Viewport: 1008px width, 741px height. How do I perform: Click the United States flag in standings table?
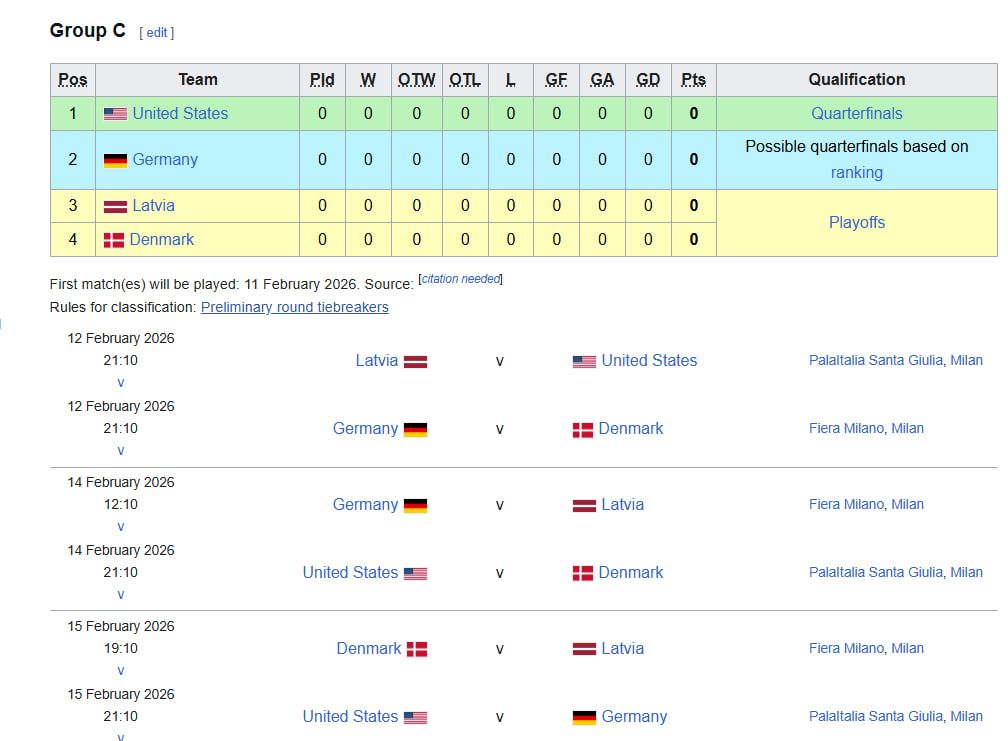coord(115,114)
